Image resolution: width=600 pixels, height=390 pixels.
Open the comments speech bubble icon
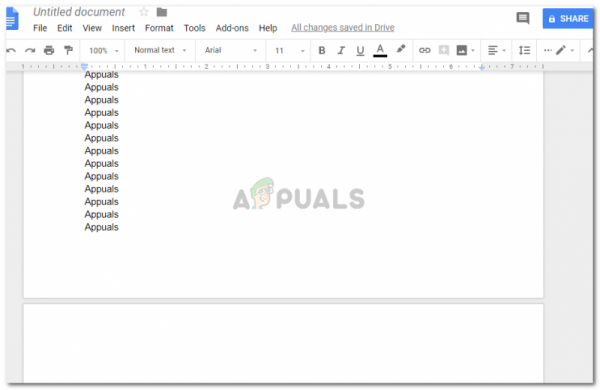pos(523,18)
